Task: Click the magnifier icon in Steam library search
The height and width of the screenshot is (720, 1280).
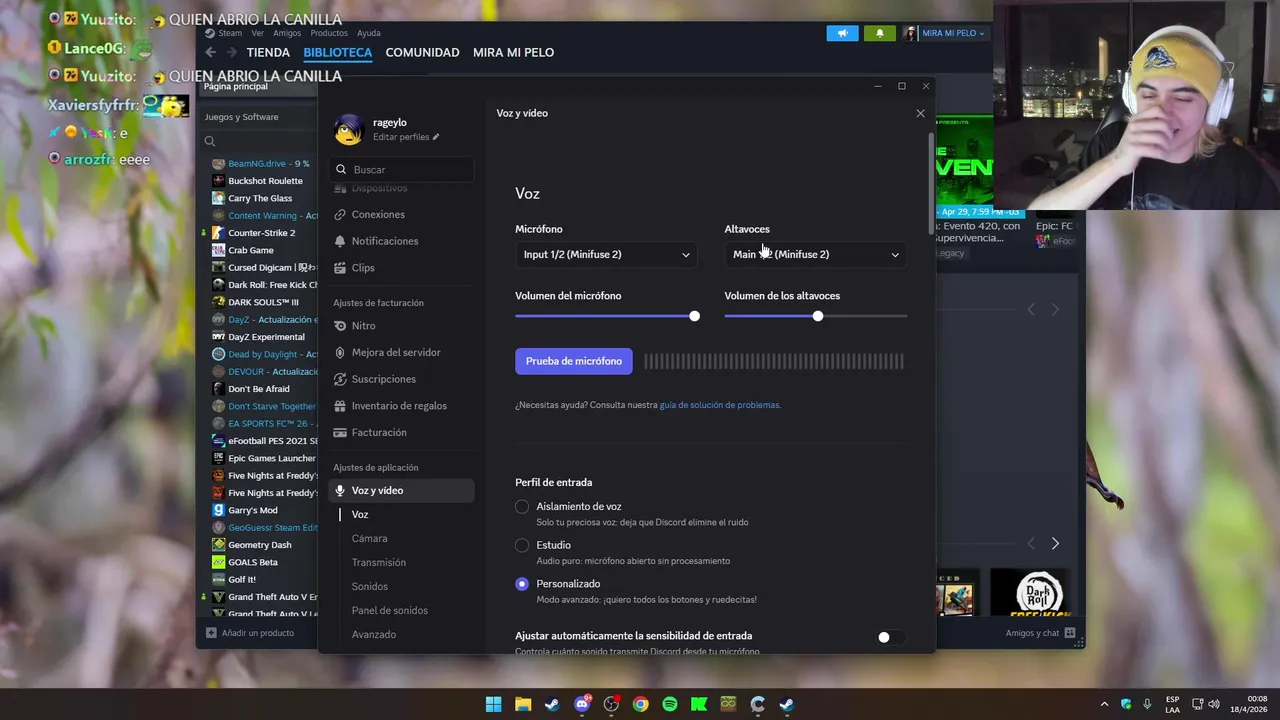Action: (x=210, y=141)
